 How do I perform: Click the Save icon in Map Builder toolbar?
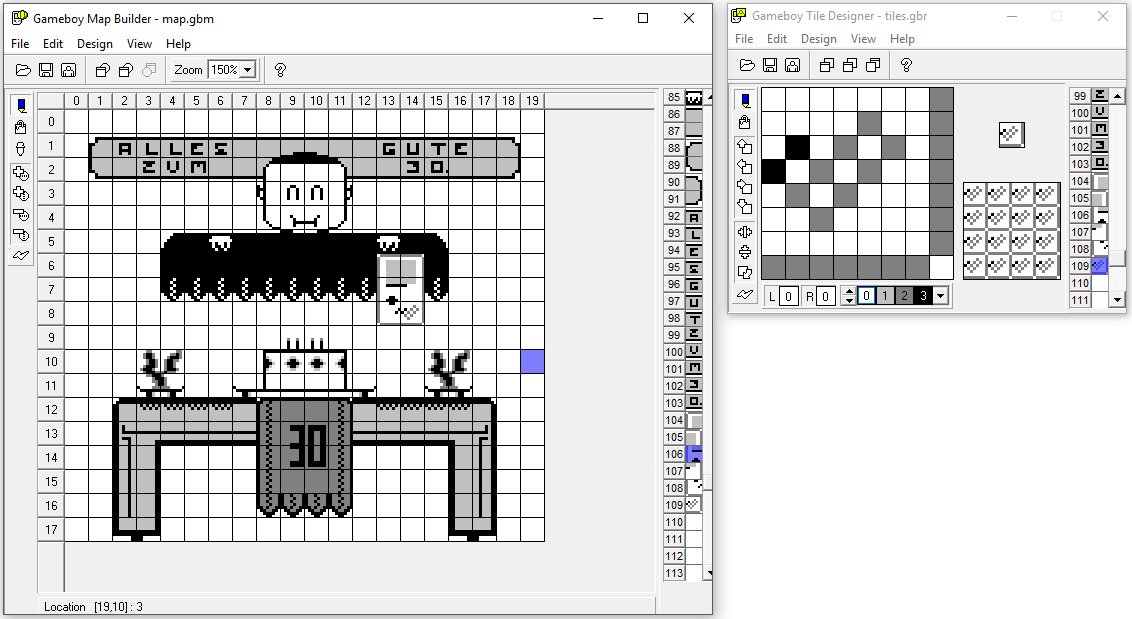[45, 70]
